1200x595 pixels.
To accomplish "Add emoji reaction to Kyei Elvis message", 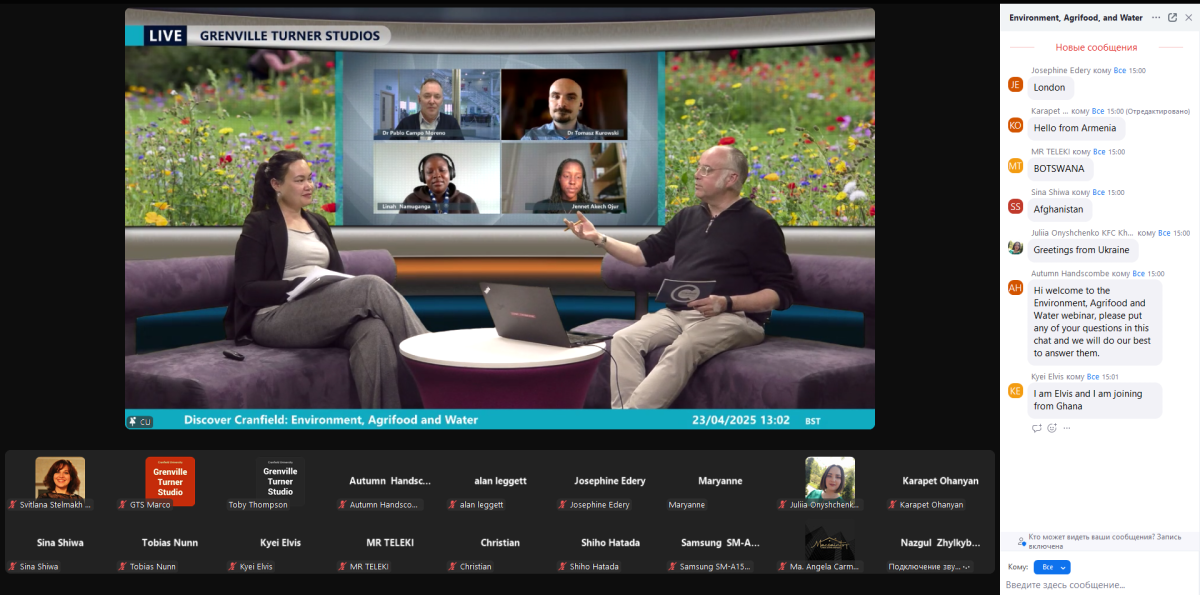I will [x=1052, y=428].
